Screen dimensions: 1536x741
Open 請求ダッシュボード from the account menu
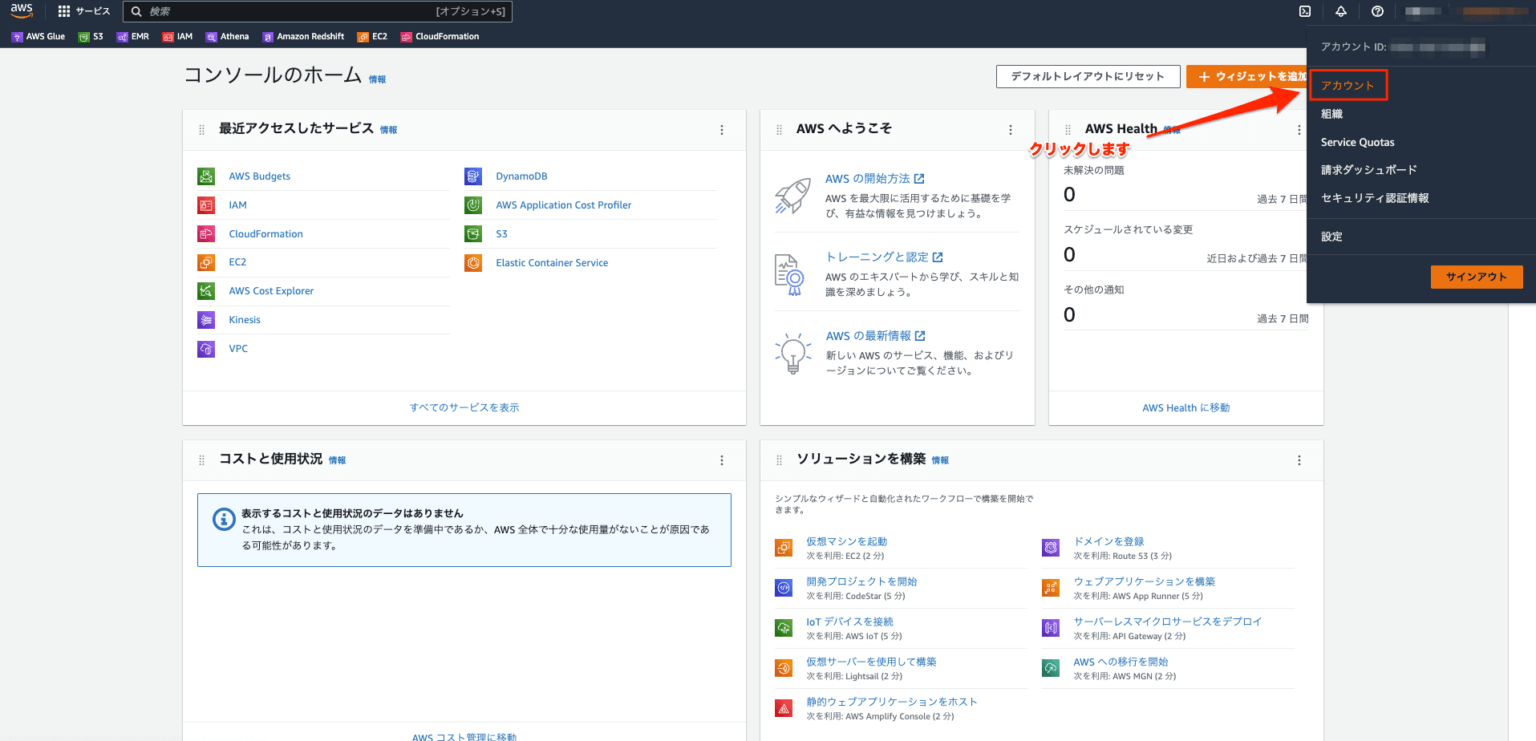[1367, 170]
